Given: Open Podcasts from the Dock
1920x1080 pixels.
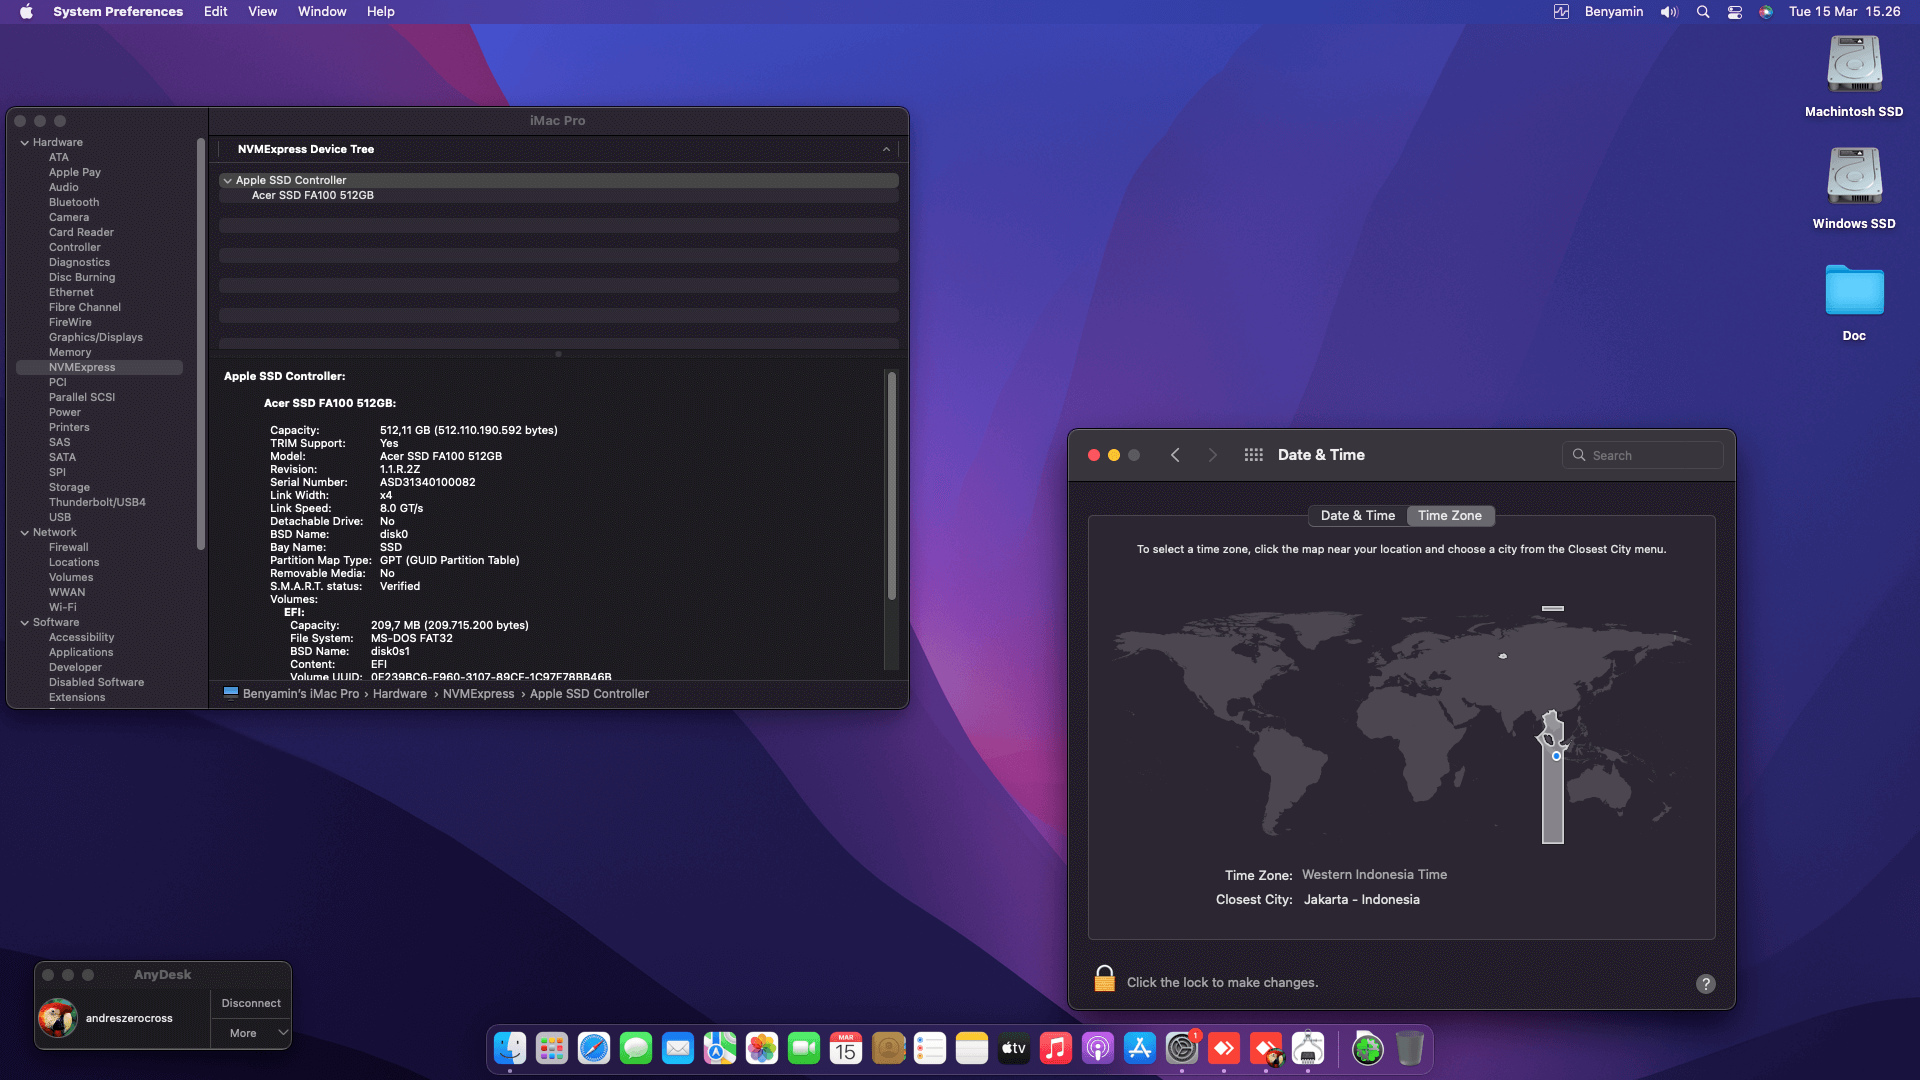Looking at the screenshot, I should (x=1098, y=1048).
